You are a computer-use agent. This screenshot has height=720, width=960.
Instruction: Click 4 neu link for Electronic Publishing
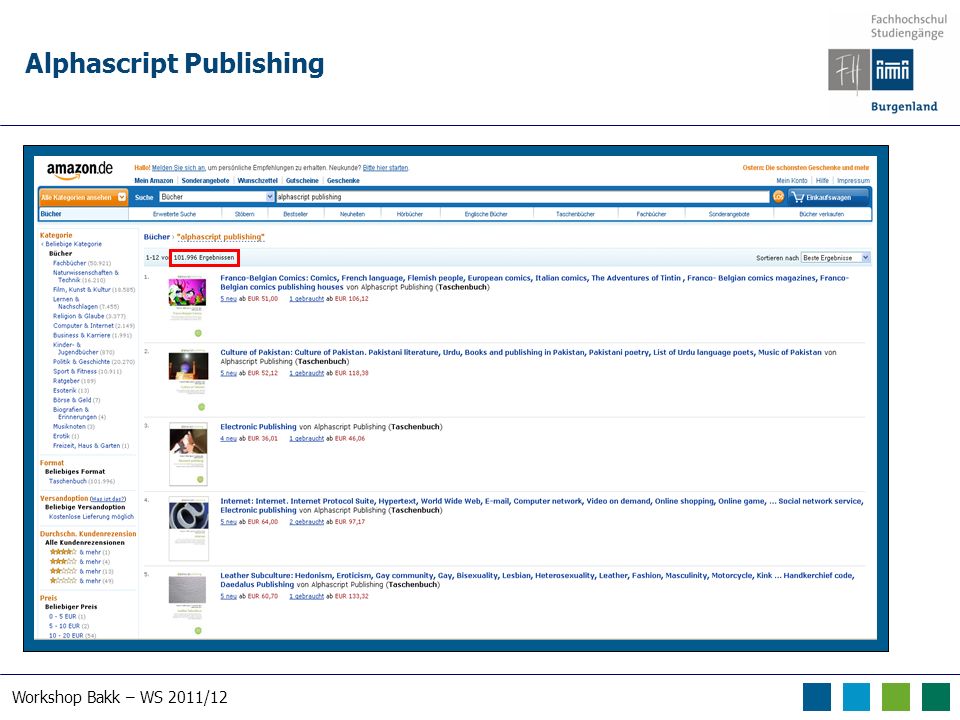click(228, 438)
